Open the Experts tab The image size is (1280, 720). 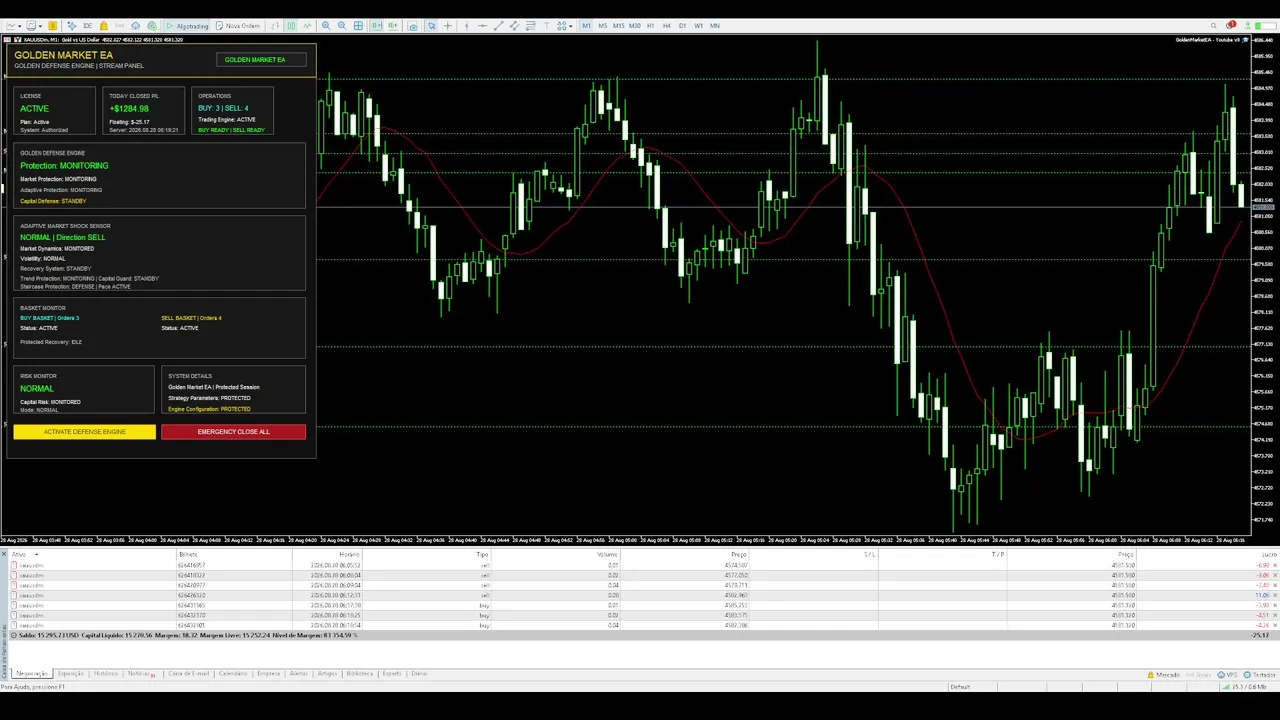(392, 674)
